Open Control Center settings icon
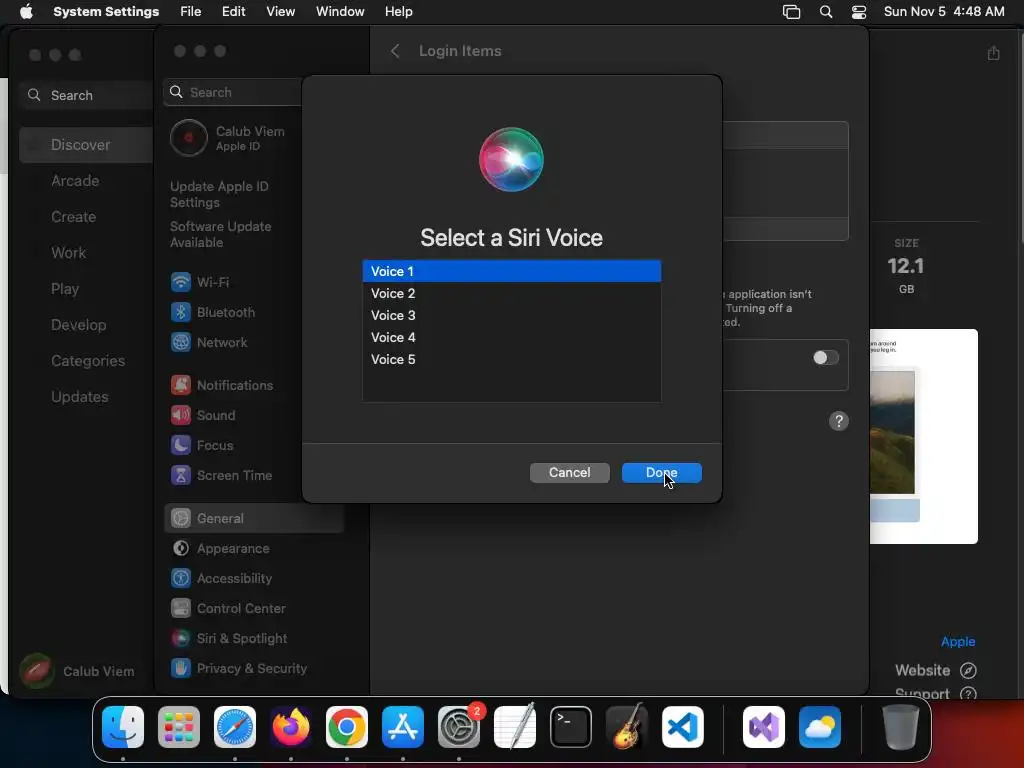This screenshot has width=1024, height=768. tap(181, 609)
